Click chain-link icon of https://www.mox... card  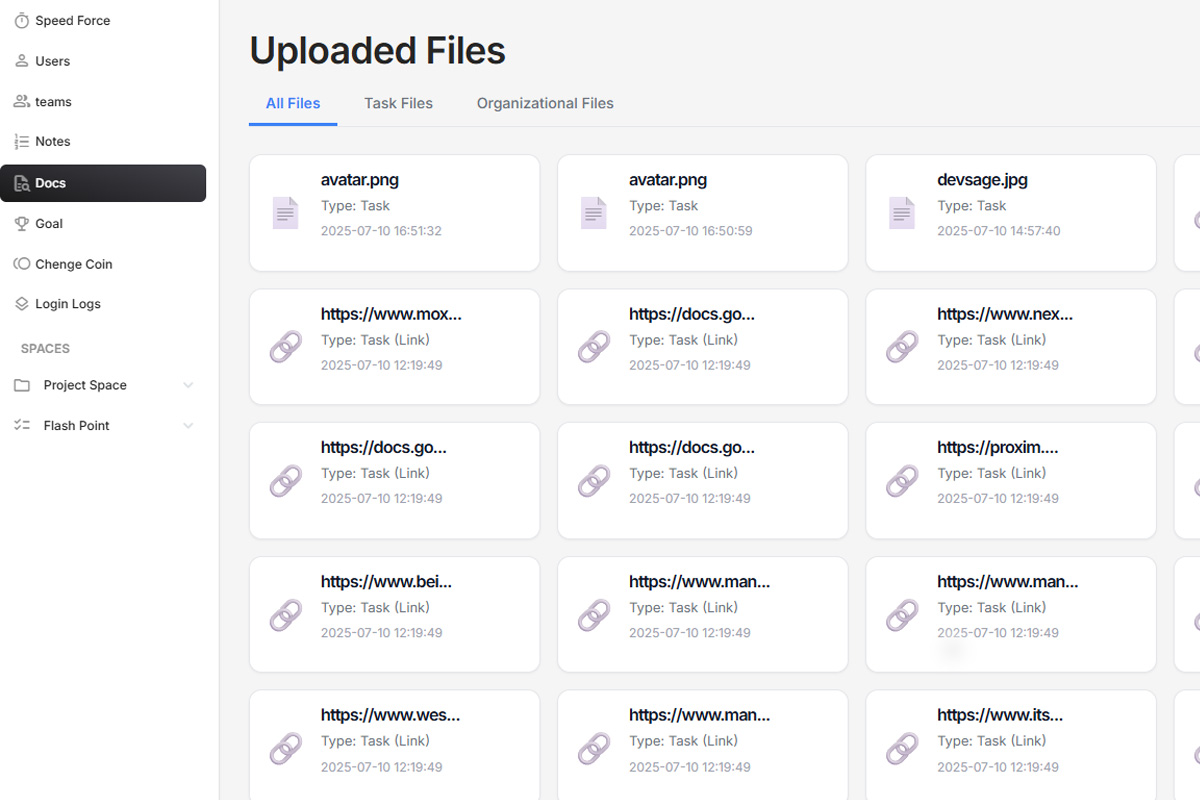pyautogui.click(x=286, y=347)
